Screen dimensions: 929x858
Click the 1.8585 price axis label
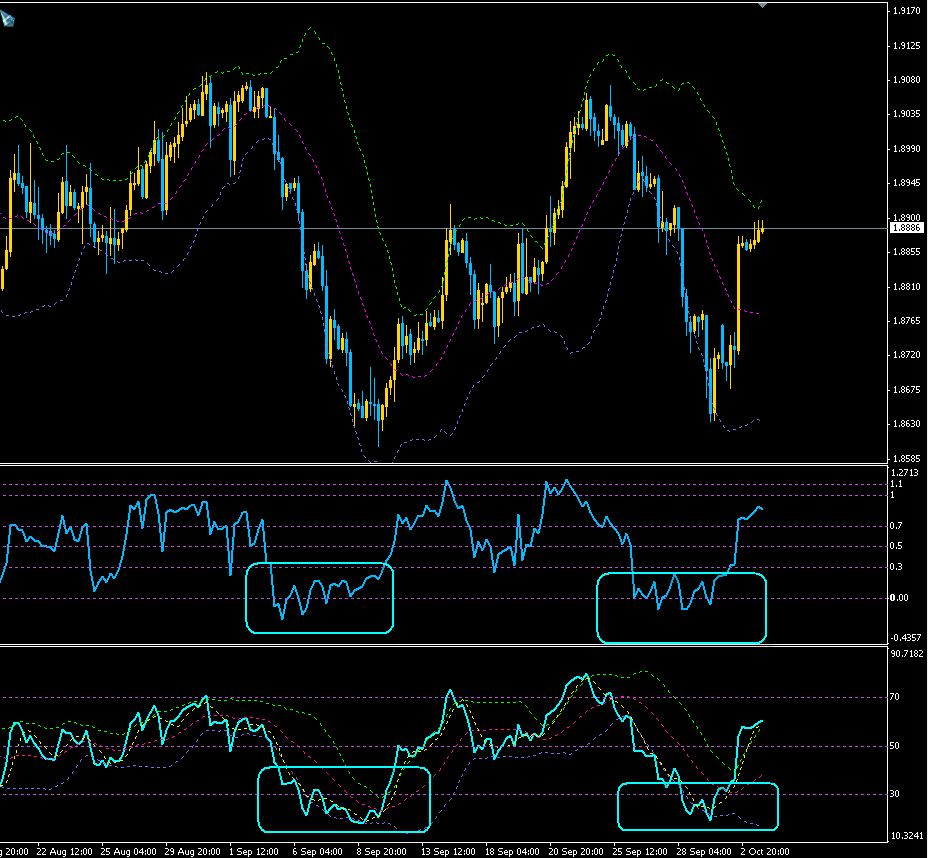tap(906, 459)
